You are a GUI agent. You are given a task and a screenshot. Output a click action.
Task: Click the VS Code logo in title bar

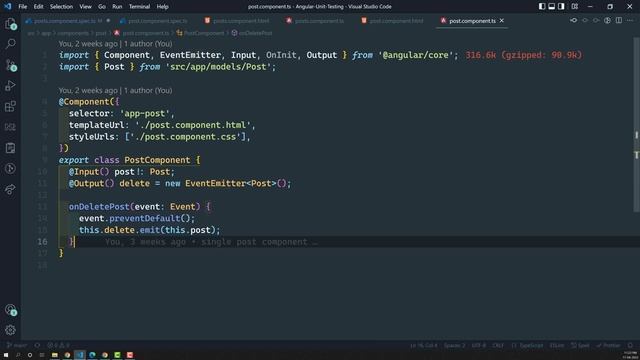pyautogui.click(x=8, y=7)
